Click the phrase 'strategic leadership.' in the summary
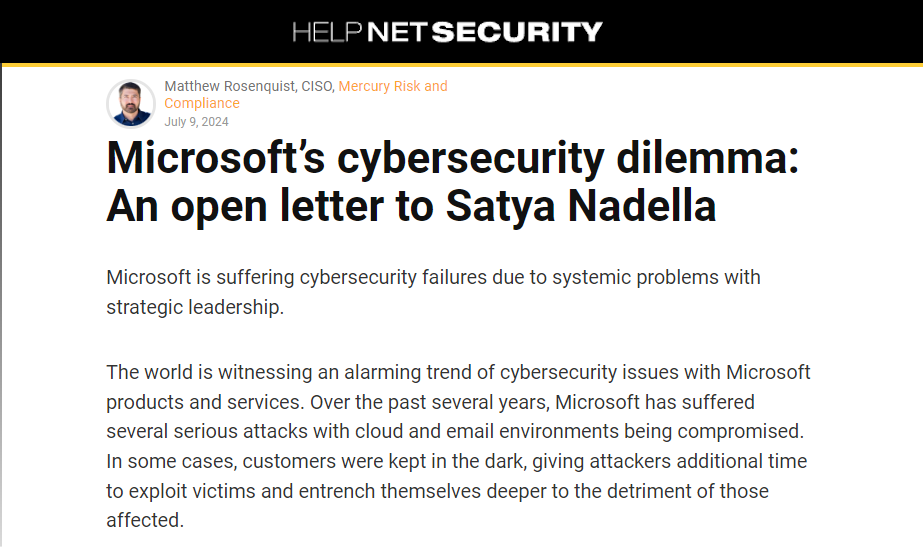The image size is (923, 554). pos(195,307)
